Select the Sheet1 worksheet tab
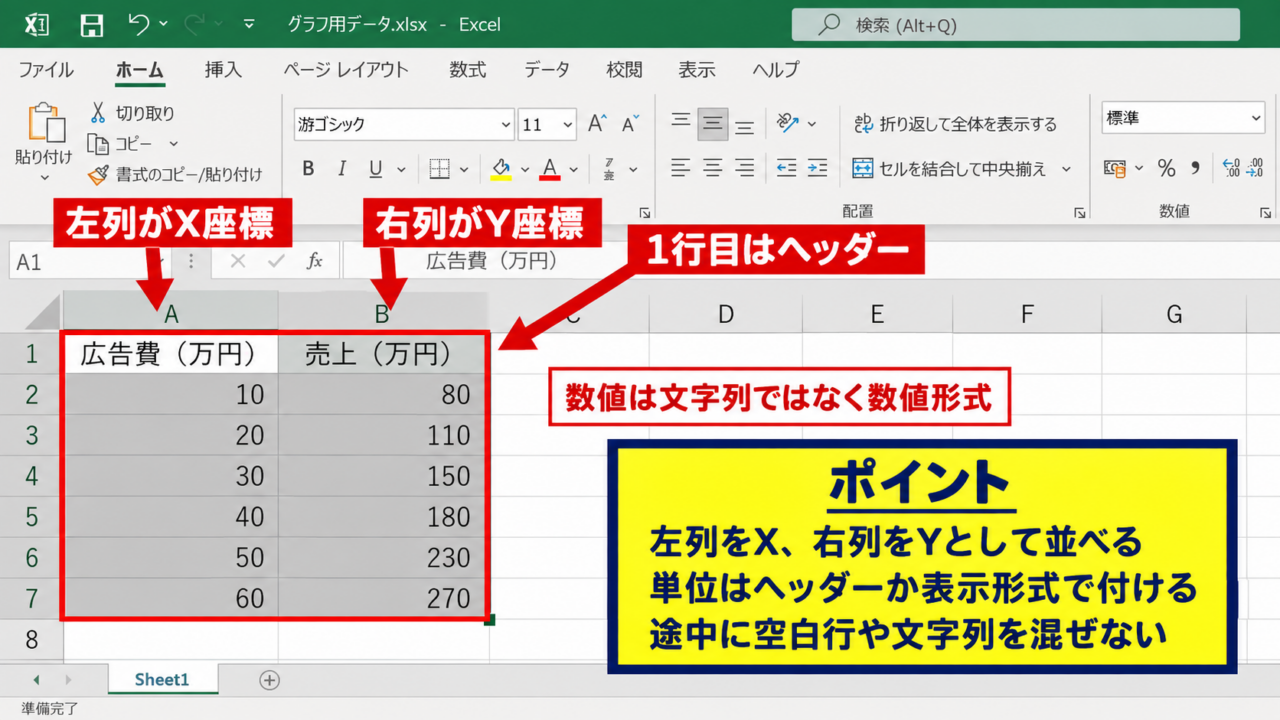This screenshot has height=720, width=1280. point(162,680)
